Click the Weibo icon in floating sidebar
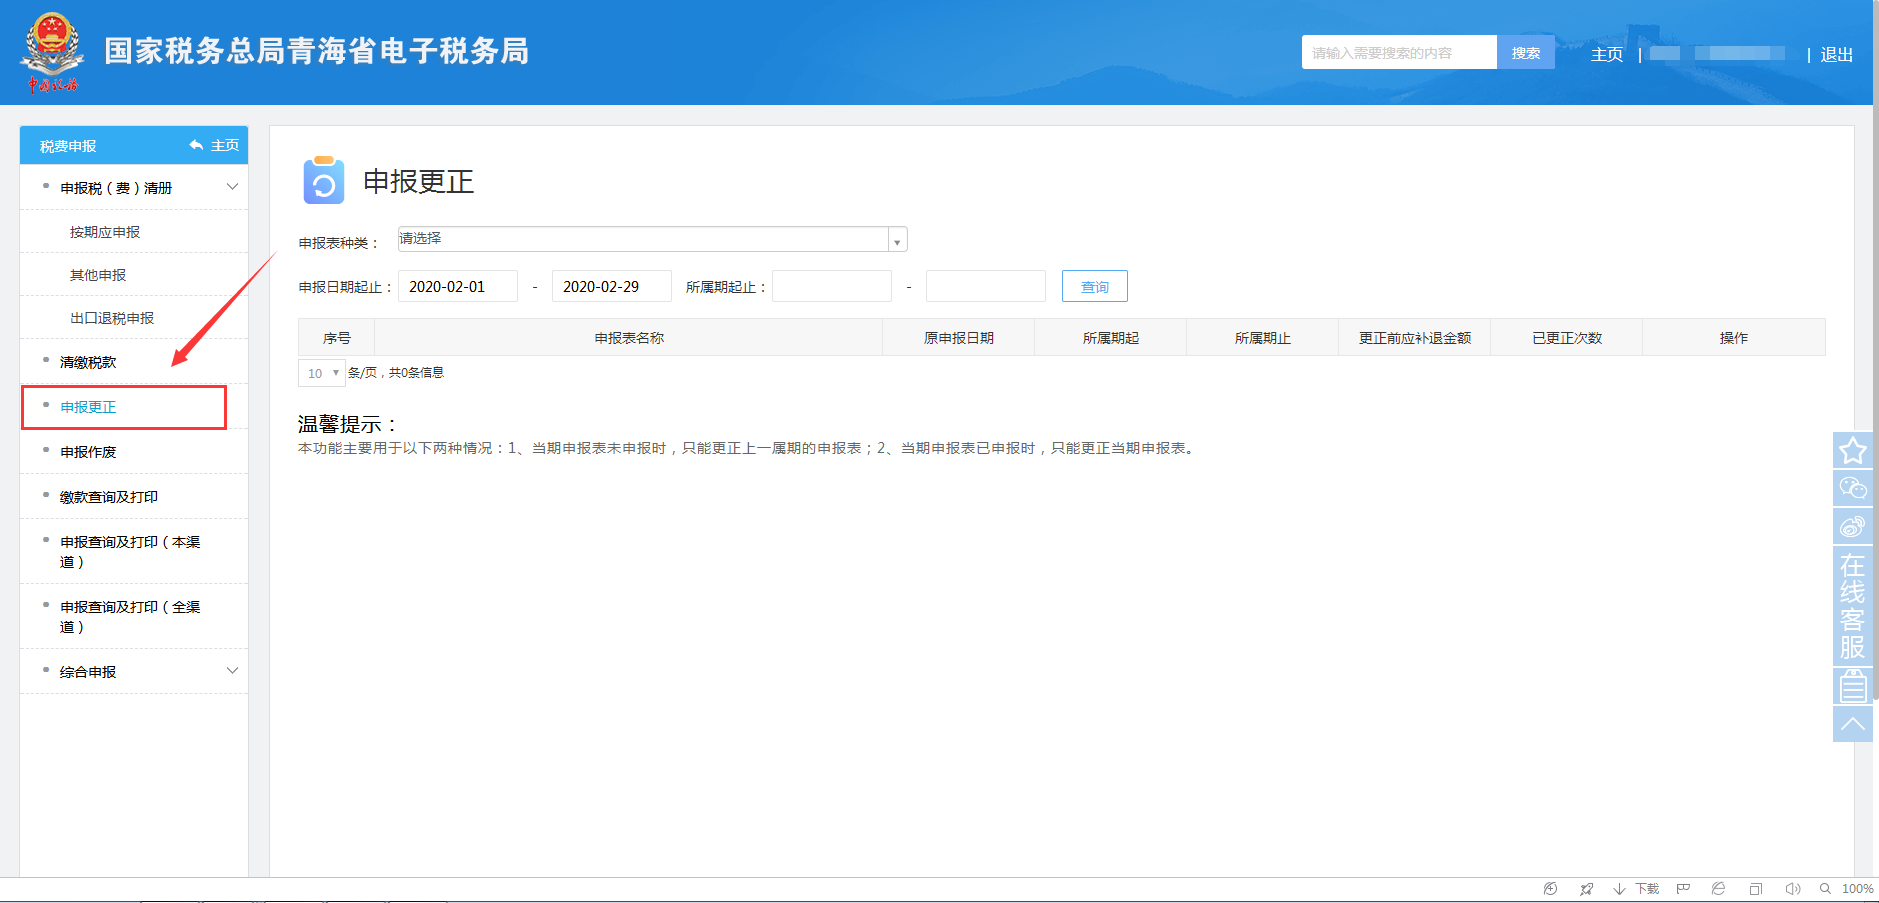1879x903 pixels. (x=1852, y=526)
